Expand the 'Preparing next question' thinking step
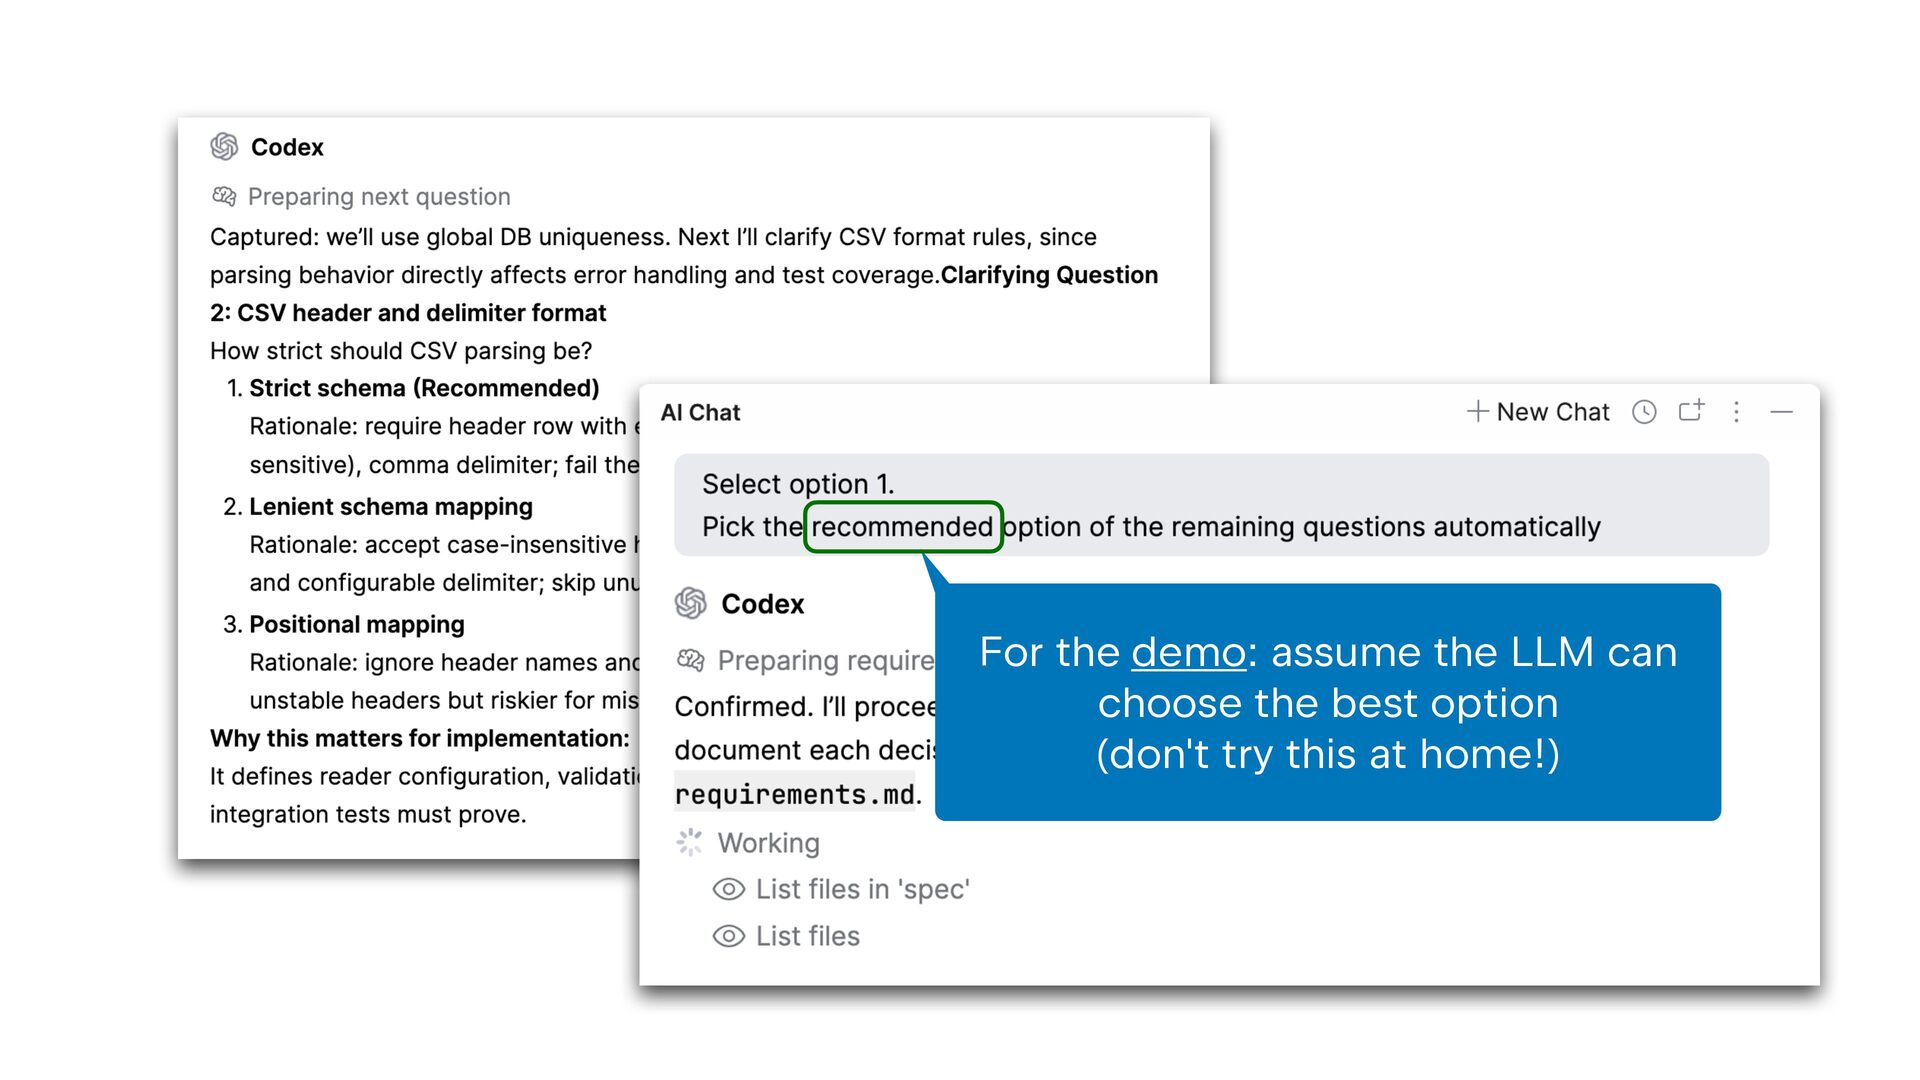The width and height of the screenshot is (1920, 1080). click(x=379, y=197)
